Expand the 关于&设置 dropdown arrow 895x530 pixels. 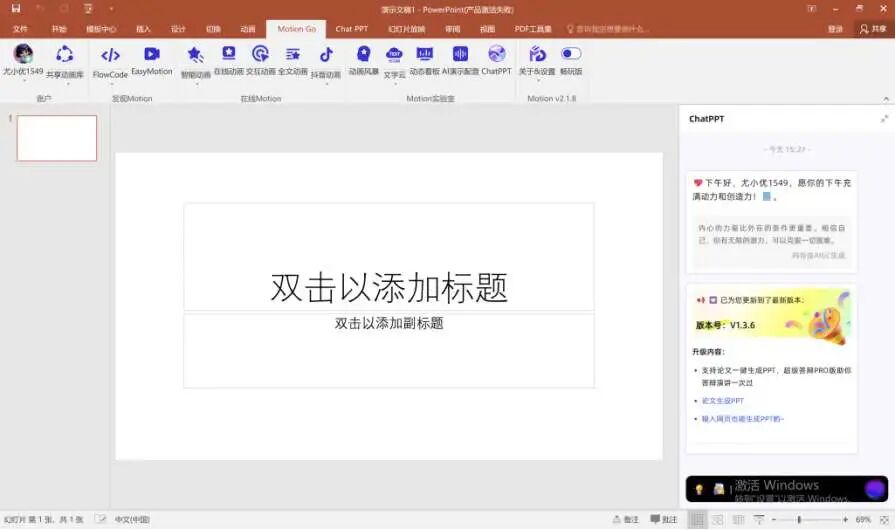point(538,81)
